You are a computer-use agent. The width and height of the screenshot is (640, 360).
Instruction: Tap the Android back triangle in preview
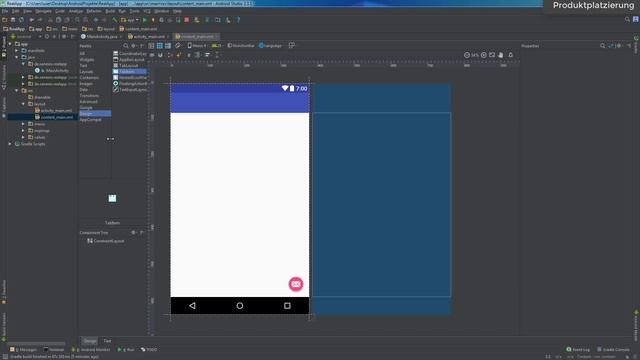pos(192,305)
